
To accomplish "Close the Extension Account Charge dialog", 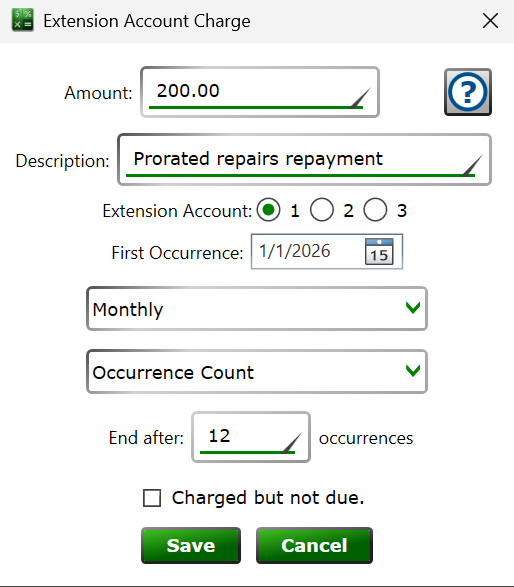I will (490, 21).
